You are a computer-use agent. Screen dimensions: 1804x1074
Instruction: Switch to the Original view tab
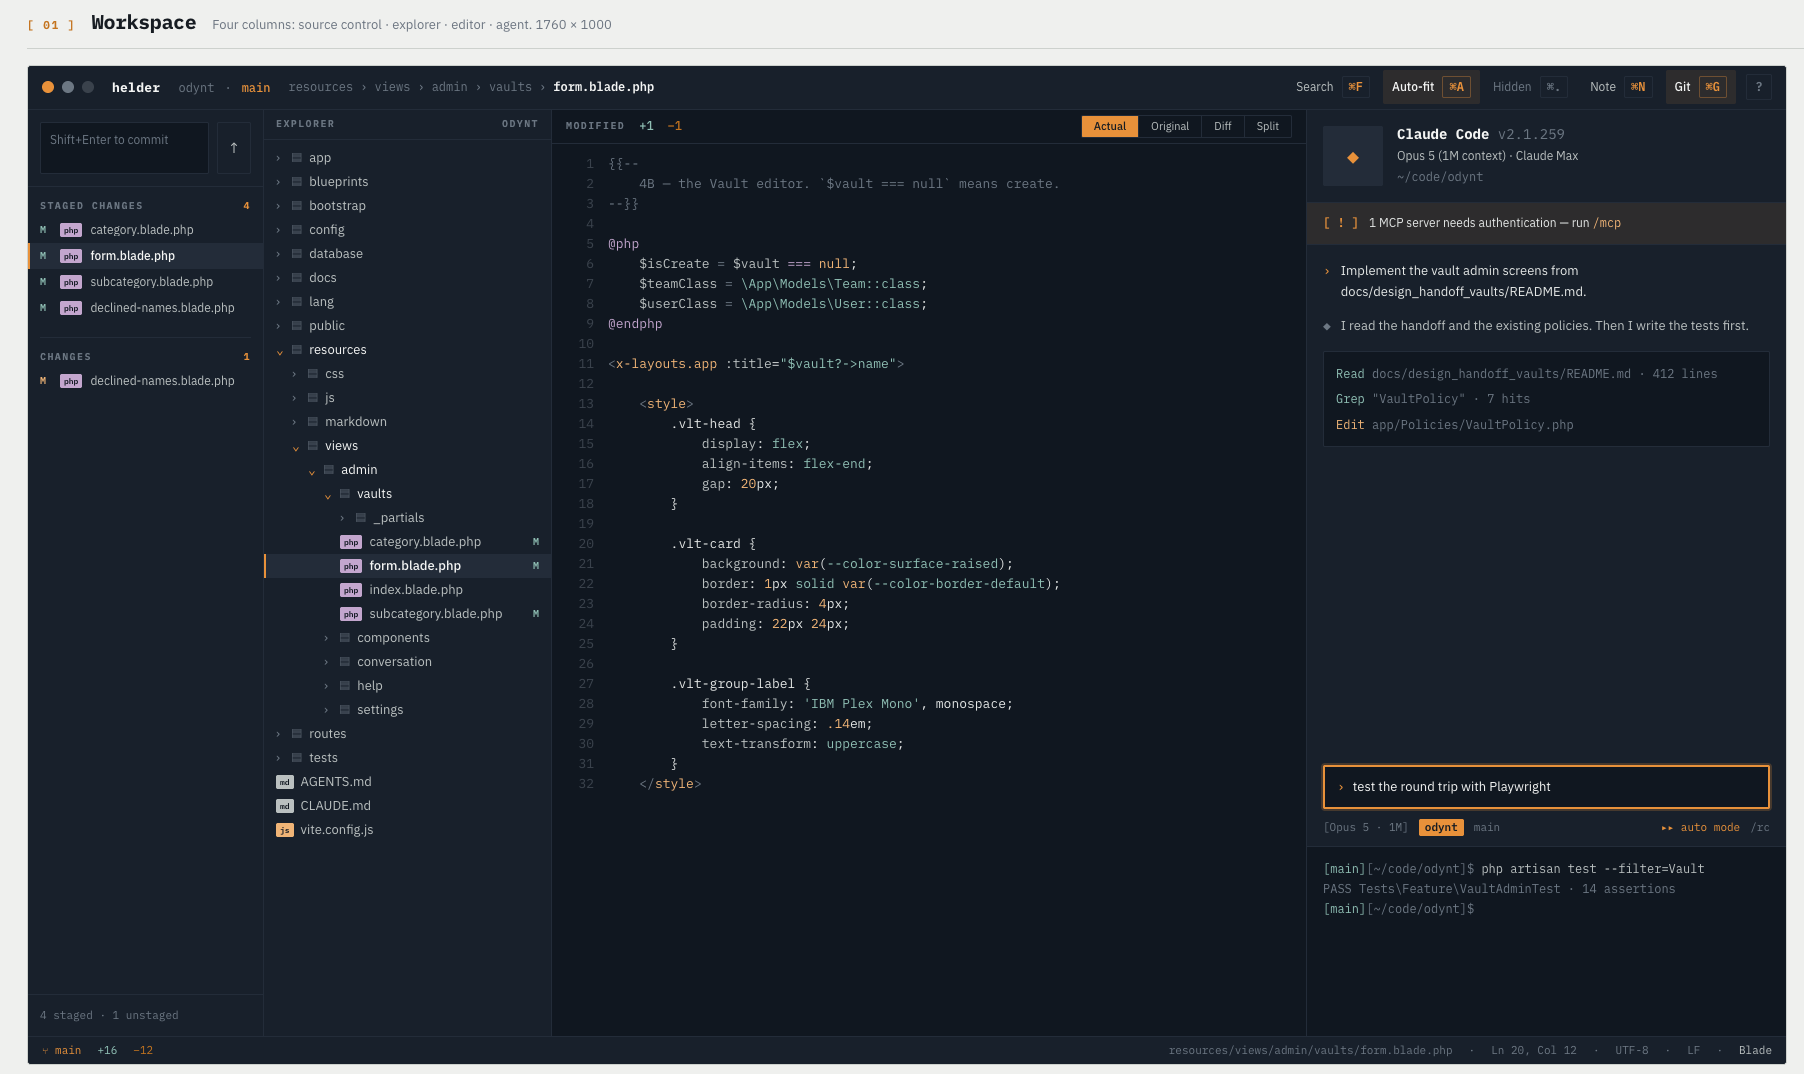(x=1169, y=126)
